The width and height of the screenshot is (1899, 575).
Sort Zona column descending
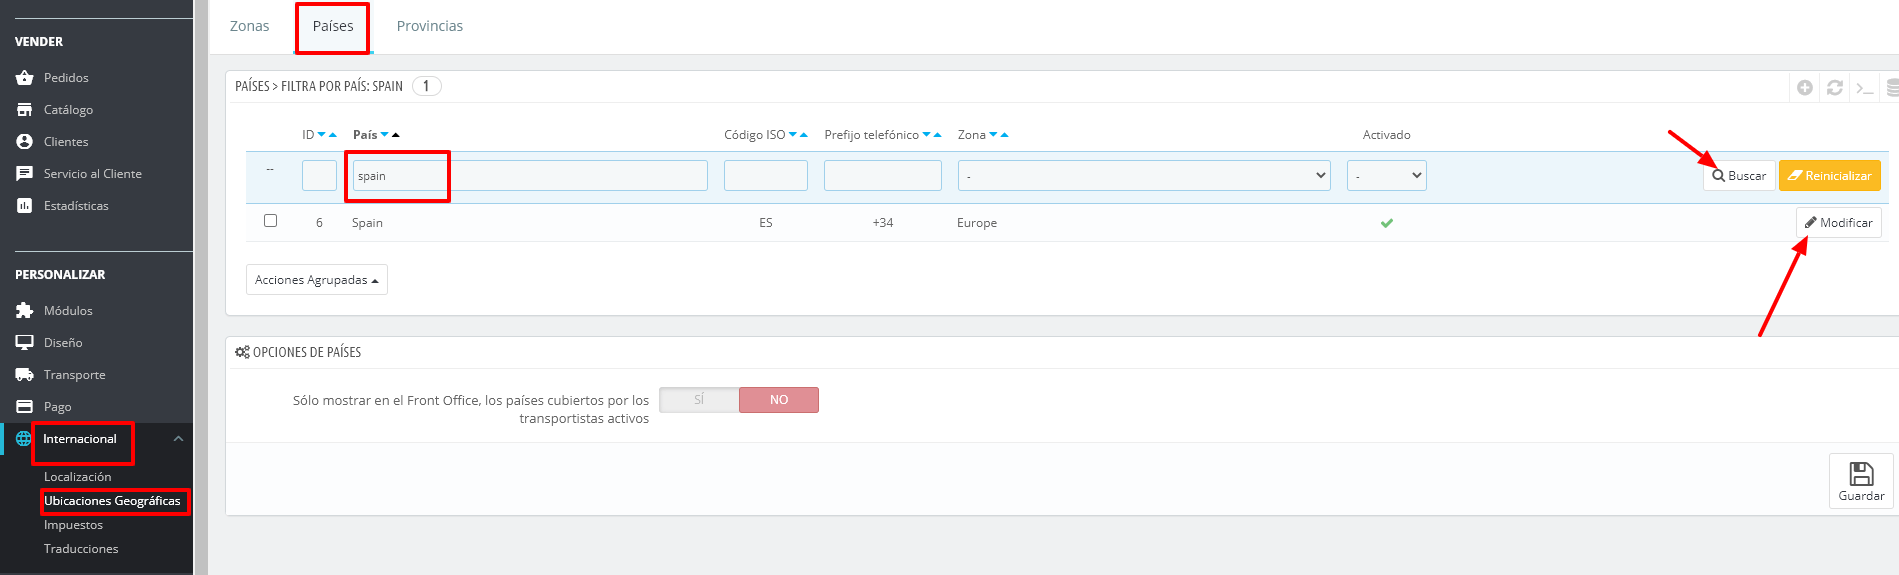click(x=994, y=135)
